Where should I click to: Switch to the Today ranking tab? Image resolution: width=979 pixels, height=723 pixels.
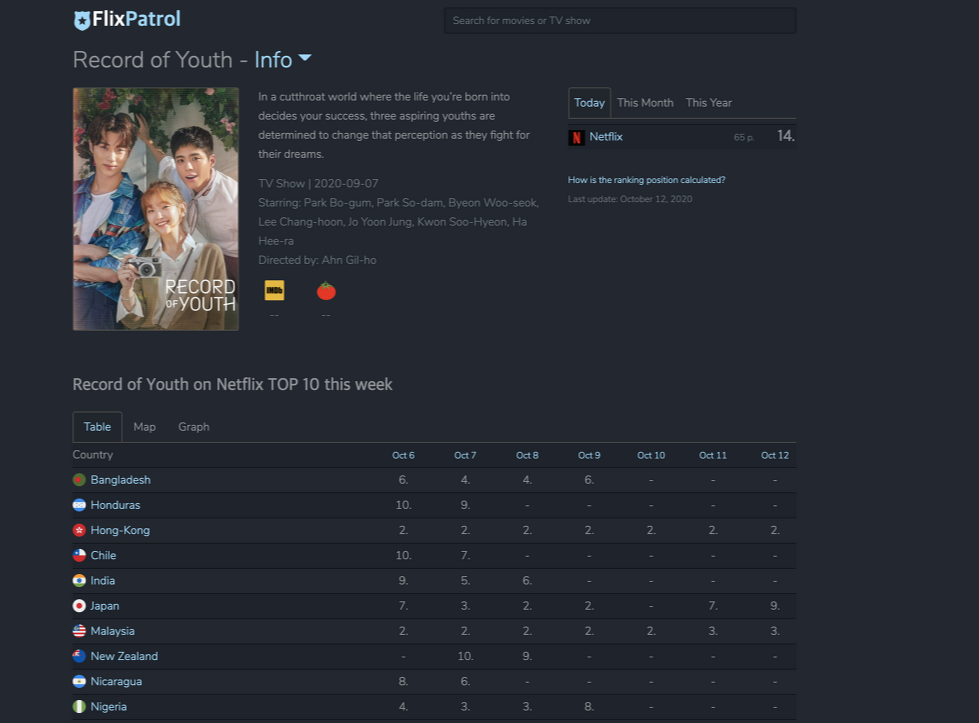pyautogui.click(x=589, y=103)
